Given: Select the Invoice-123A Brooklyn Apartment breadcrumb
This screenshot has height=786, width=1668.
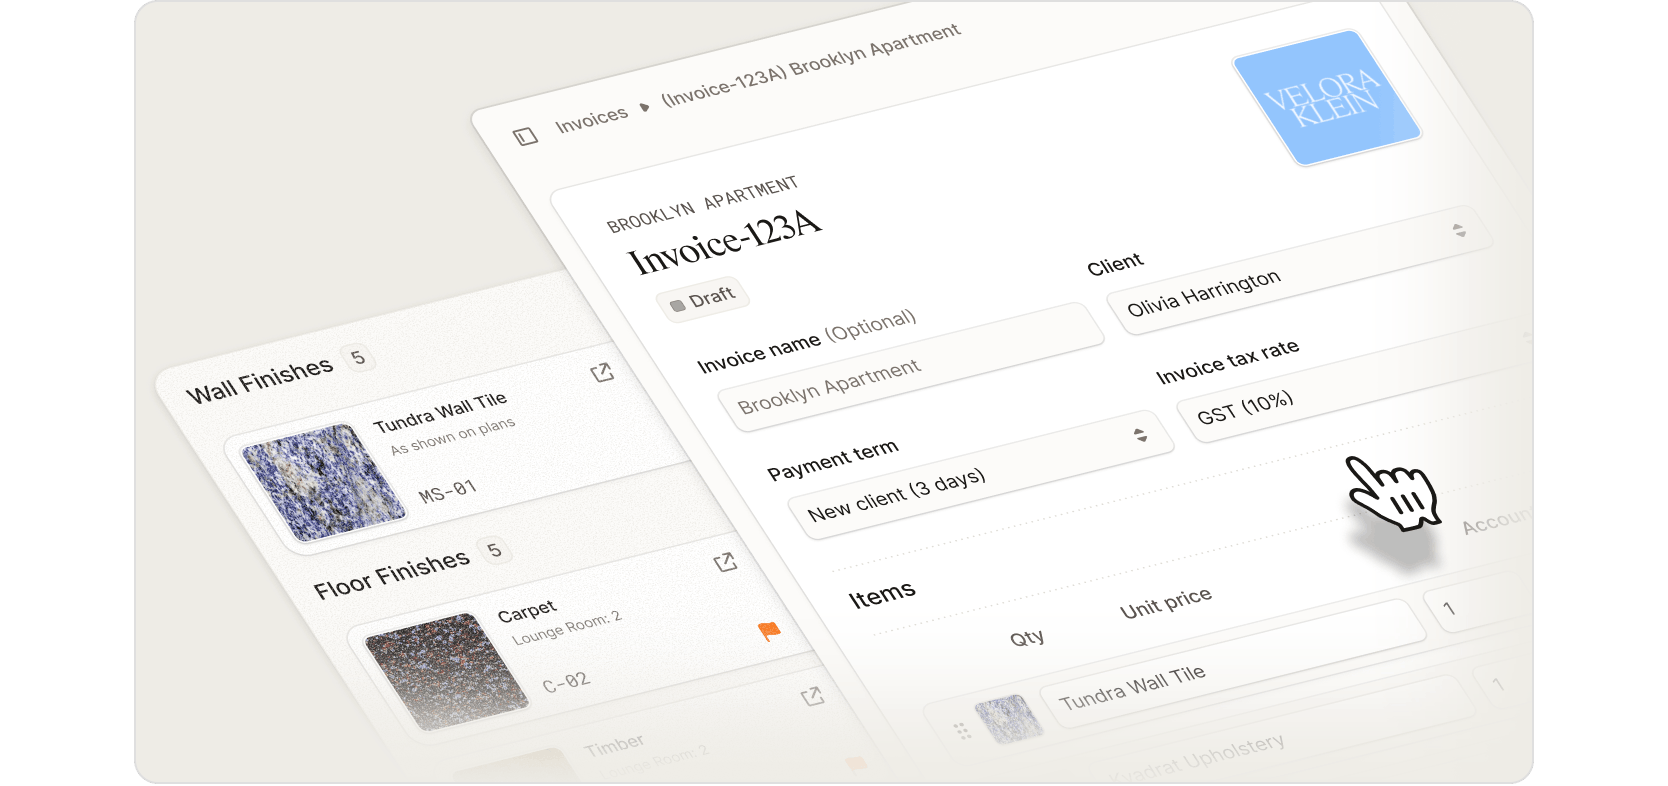Looking at the screenshot, I should pyautogui.click(x=811, y=65).
